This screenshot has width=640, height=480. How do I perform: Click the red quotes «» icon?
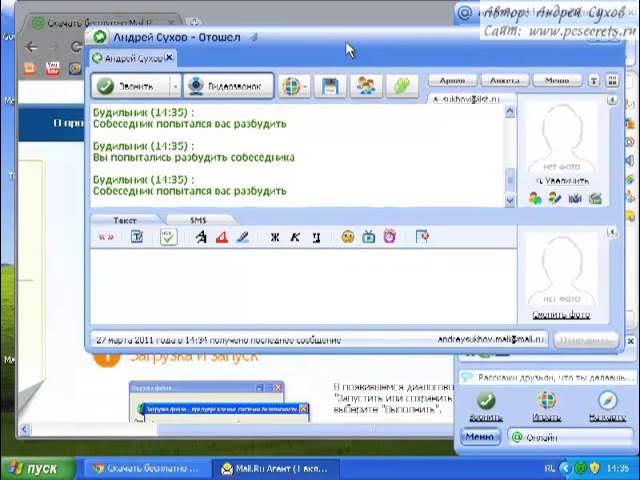pos(107,237)
